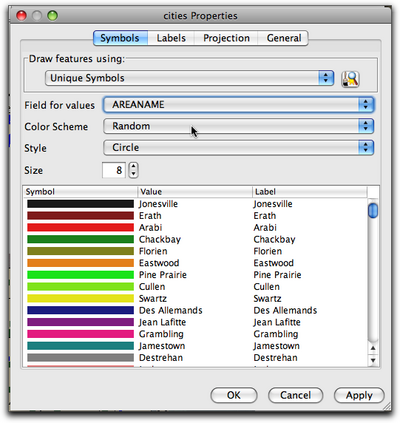Select the black Jonesville symbol swatch
400x423 pixels.
click(80, 204)
